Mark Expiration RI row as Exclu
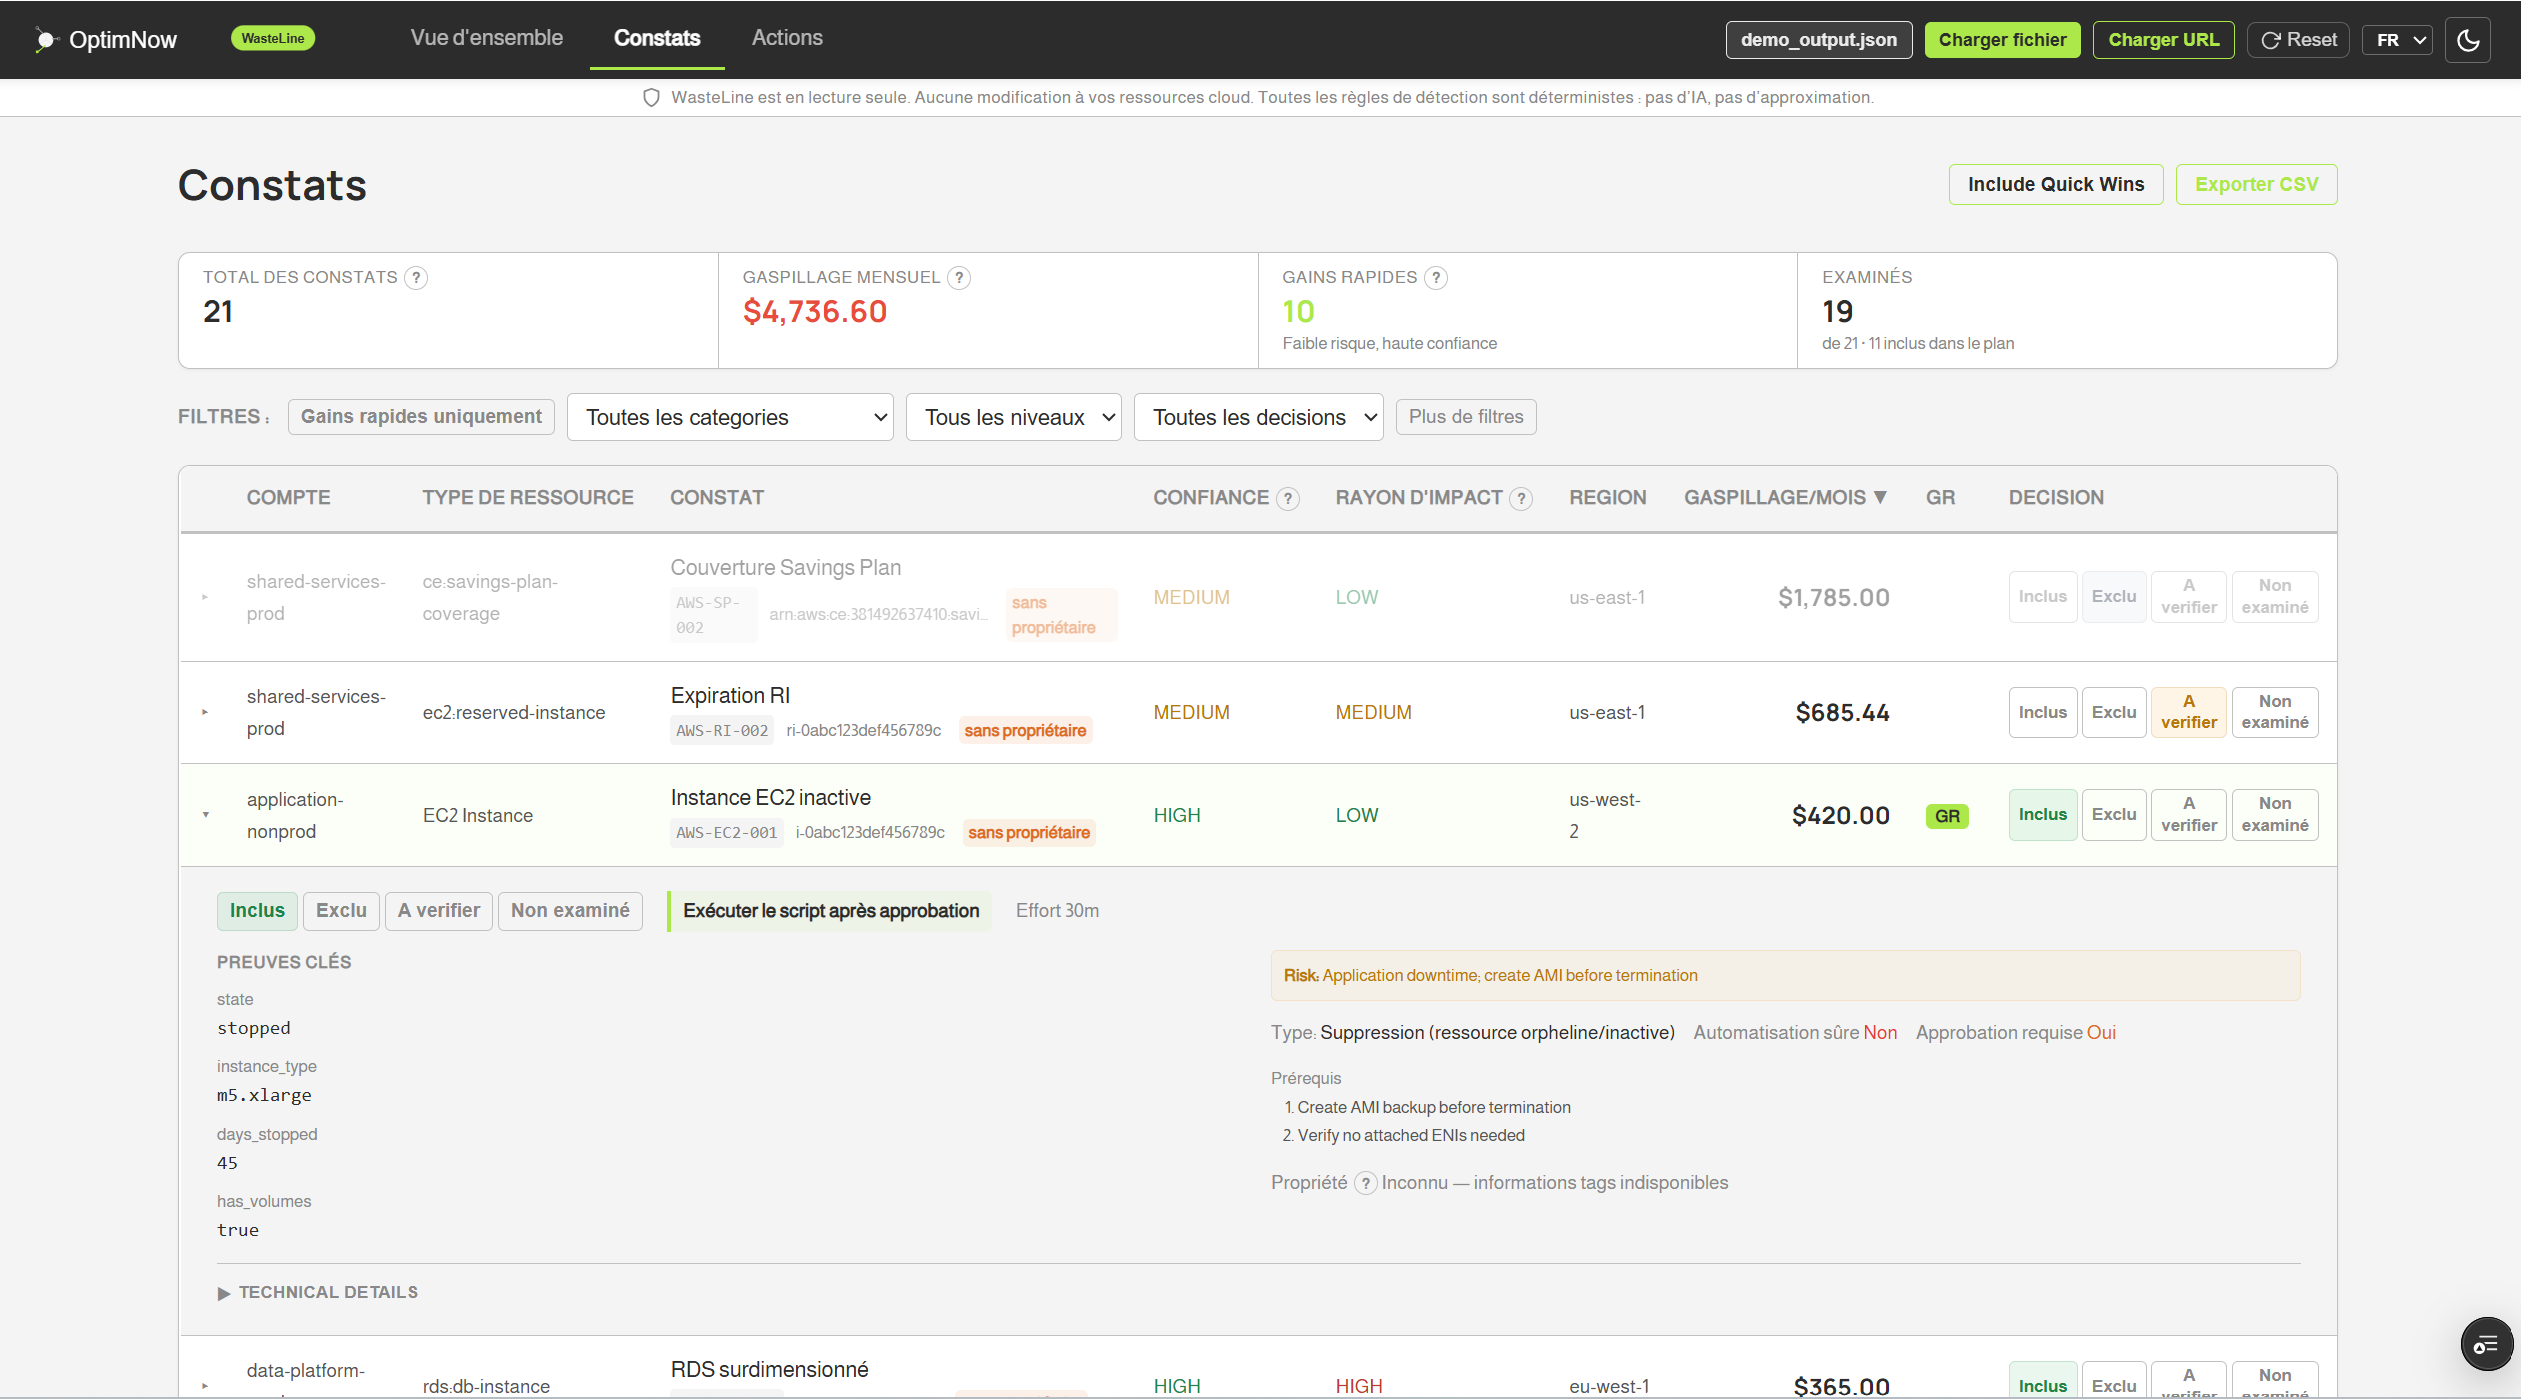 [2113, 712]
